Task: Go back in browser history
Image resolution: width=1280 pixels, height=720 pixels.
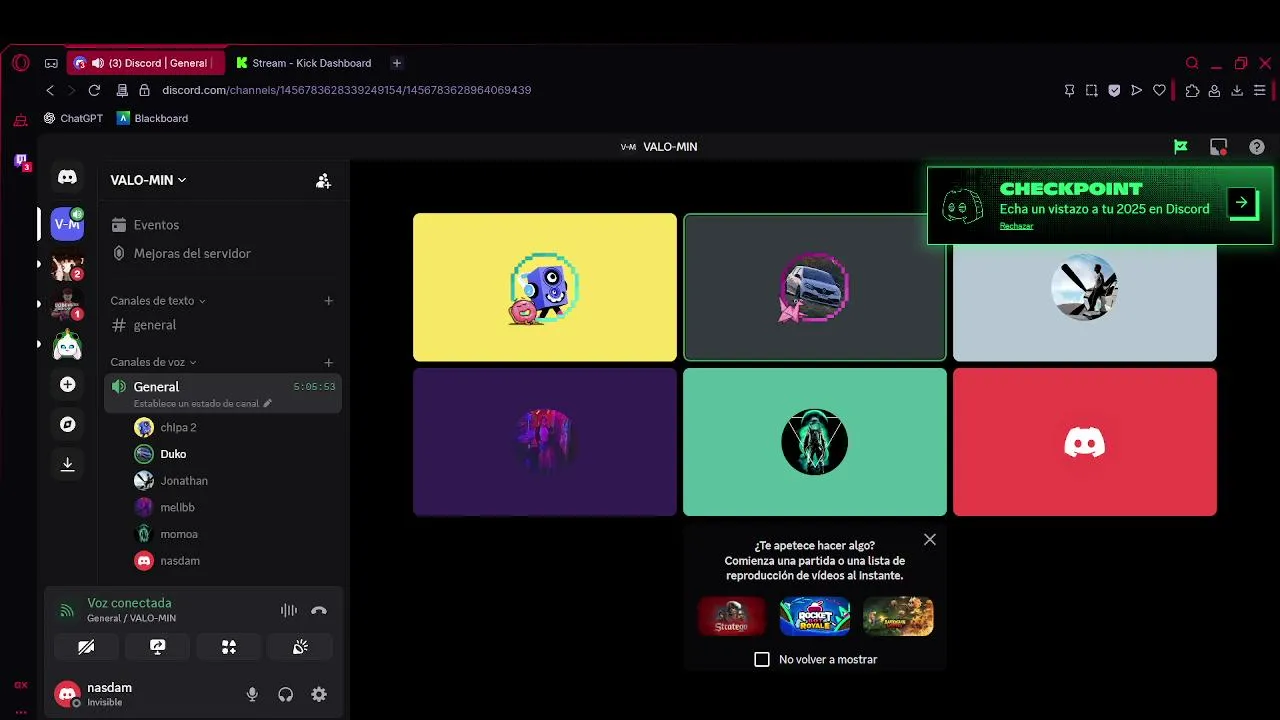Action: 50,90
